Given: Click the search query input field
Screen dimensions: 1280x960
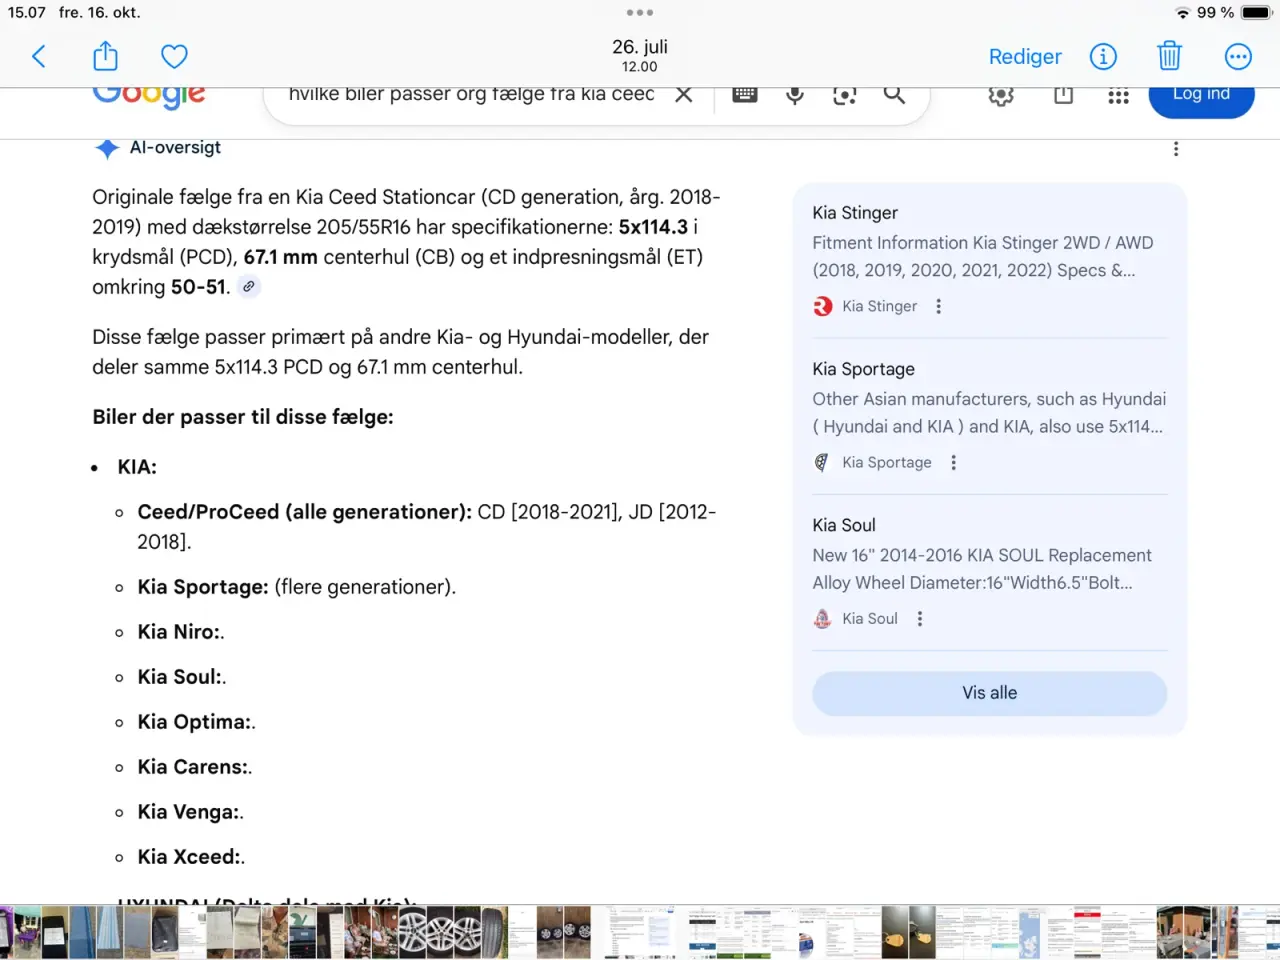Looking at the screenshot, I should [x=471, y=95].
